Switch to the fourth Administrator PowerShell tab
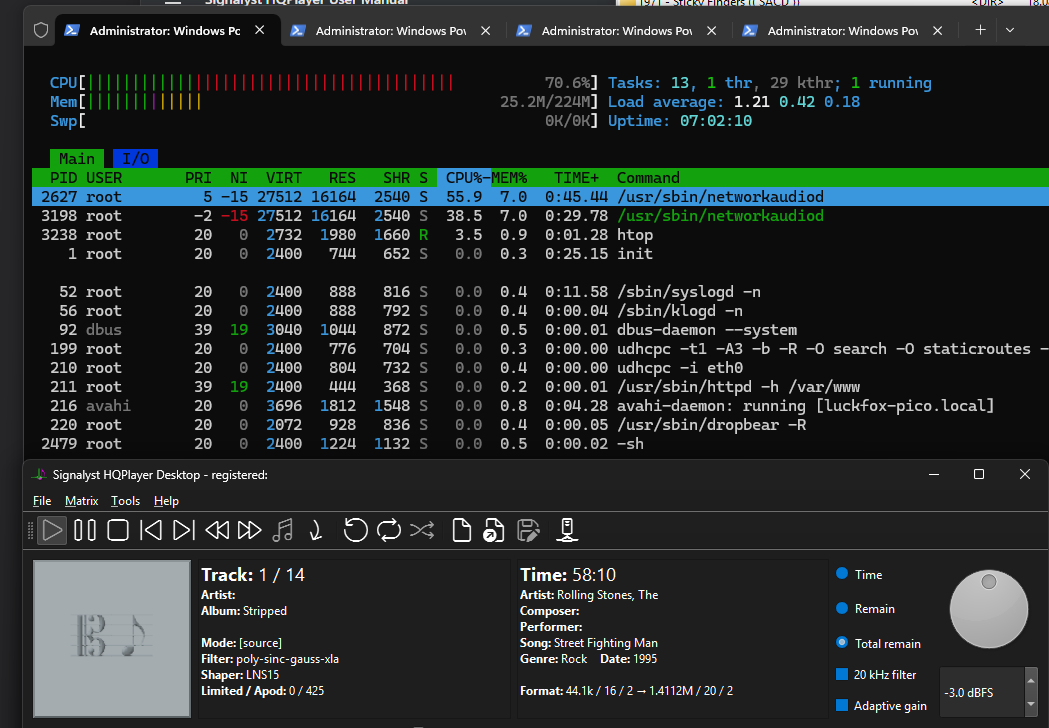 pyautogui.click(x=844, y=31)
